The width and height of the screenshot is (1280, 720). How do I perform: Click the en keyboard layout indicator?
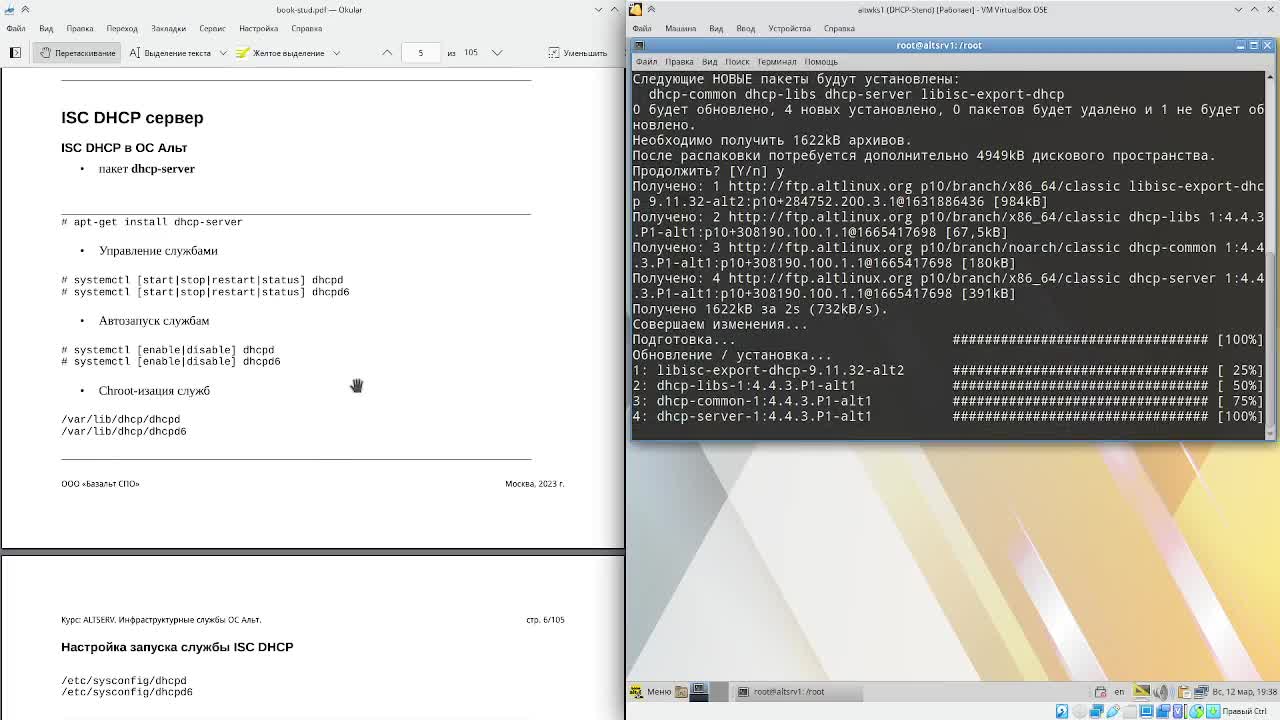pyautogui.click(x=1119, y=692)
